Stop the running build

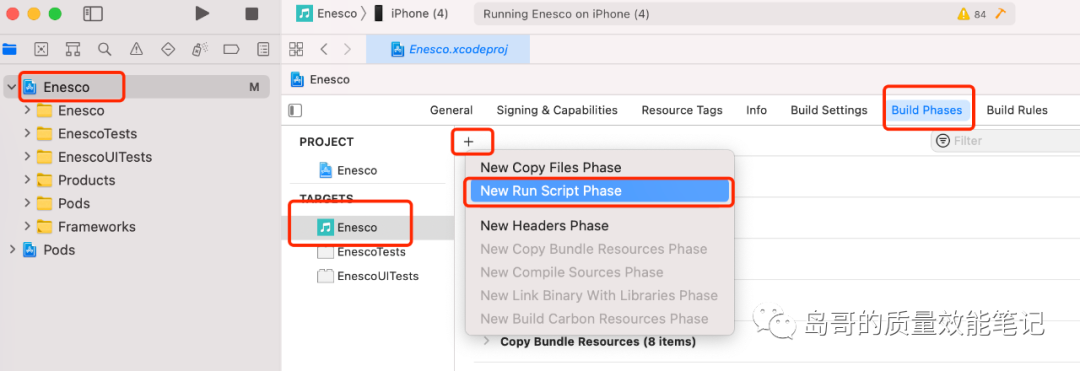coord(251,14)
